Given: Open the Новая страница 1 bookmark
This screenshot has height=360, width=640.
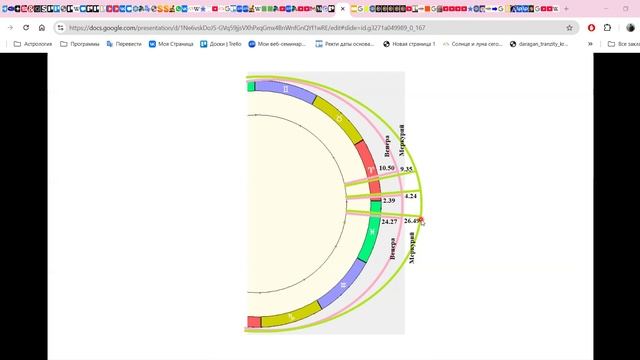Looking at the screenshot, I should point(409,44).
